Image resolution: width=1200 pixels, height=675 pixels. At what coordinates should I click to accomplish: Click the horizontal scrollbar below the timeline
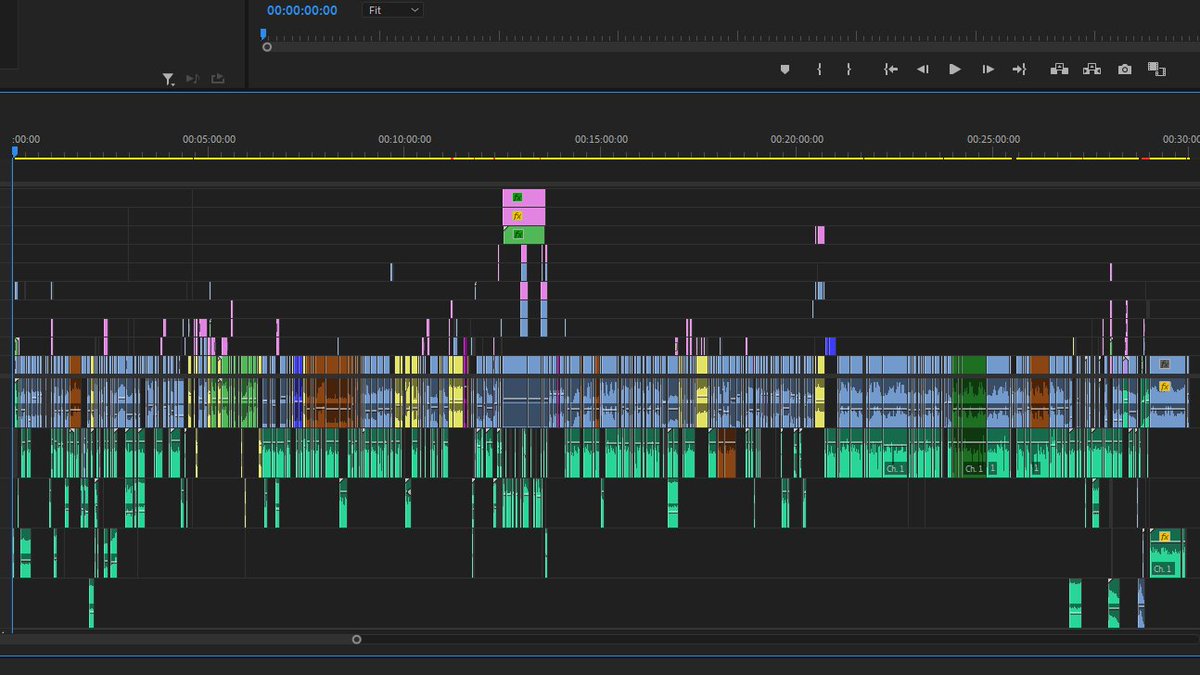tap(355, 639)
